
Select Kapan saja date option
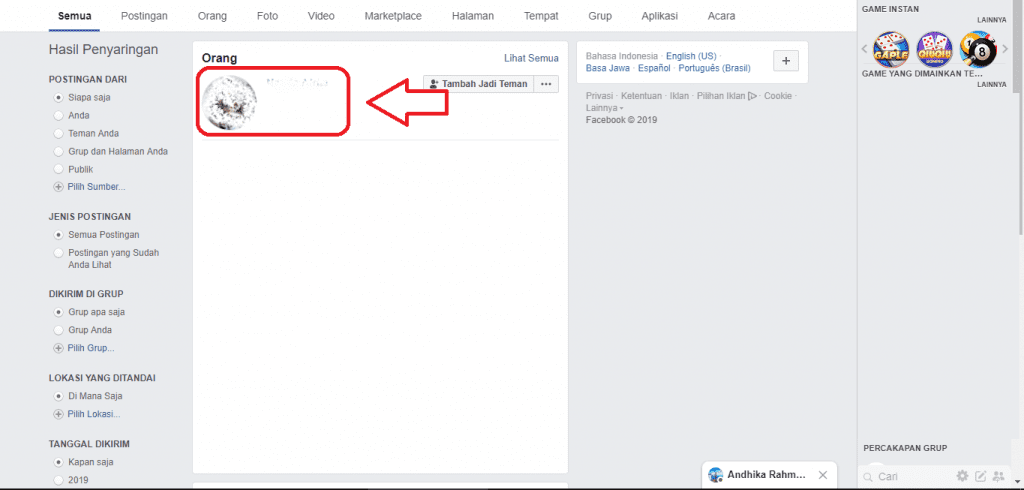click(59, 462)
